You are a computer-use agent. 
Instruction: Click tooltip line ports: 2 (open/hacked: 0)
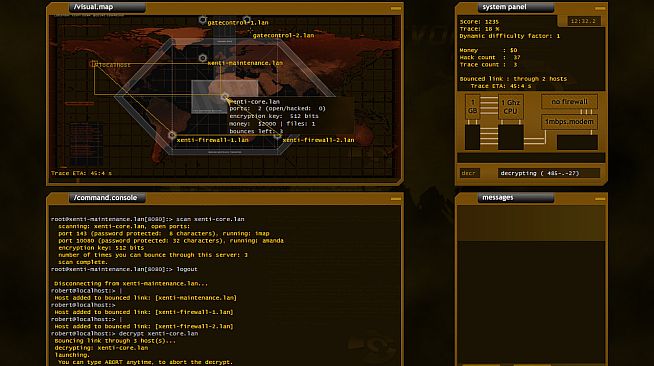pos(277,108)
